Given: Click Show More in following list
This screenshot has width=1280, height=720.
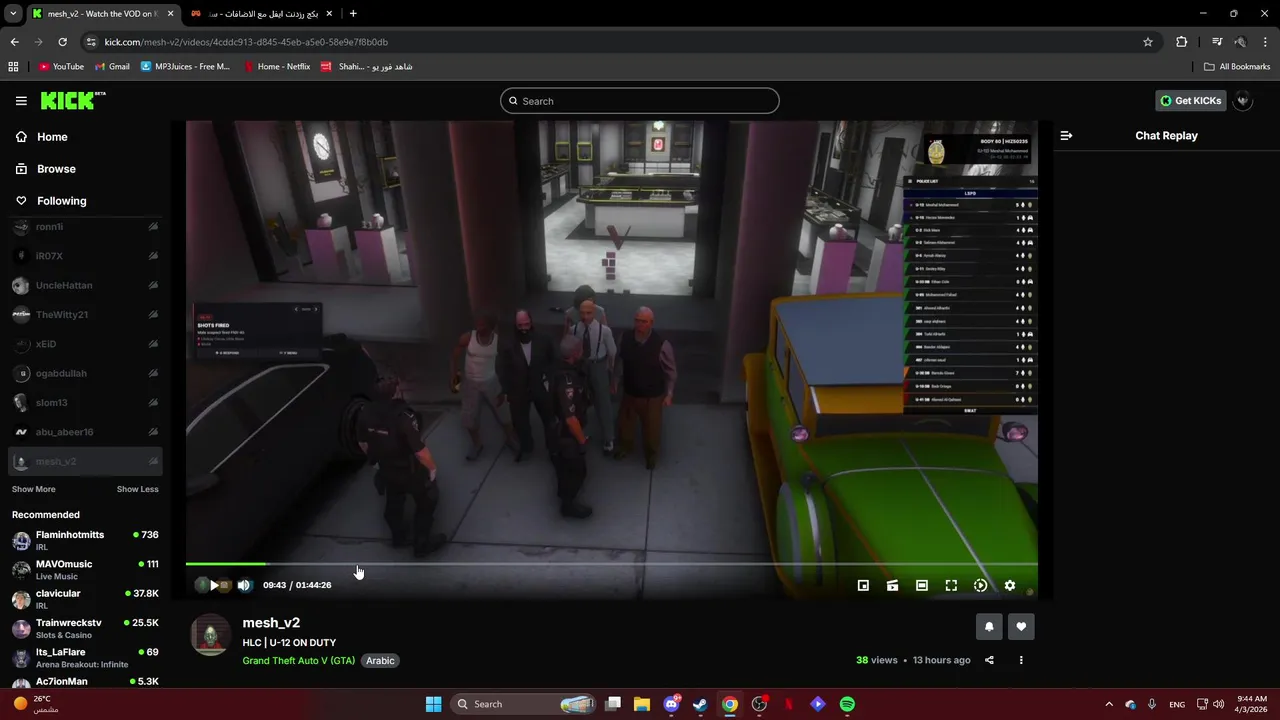Looking at the screenshot, I should click(33, 489).
